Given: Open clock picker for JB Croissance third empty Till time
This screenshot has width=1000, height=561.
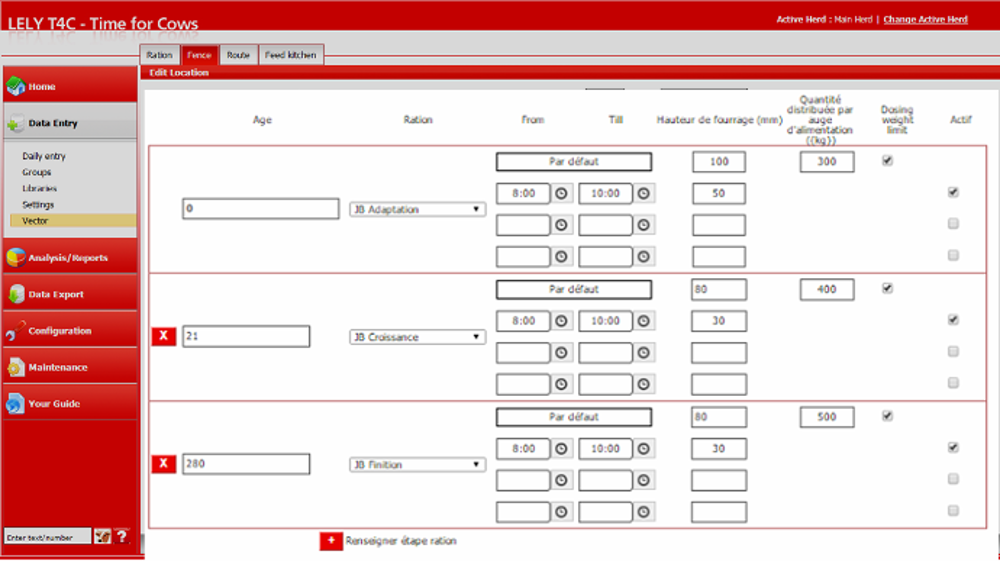Looking at the screenshot, I should coord(643,384).
